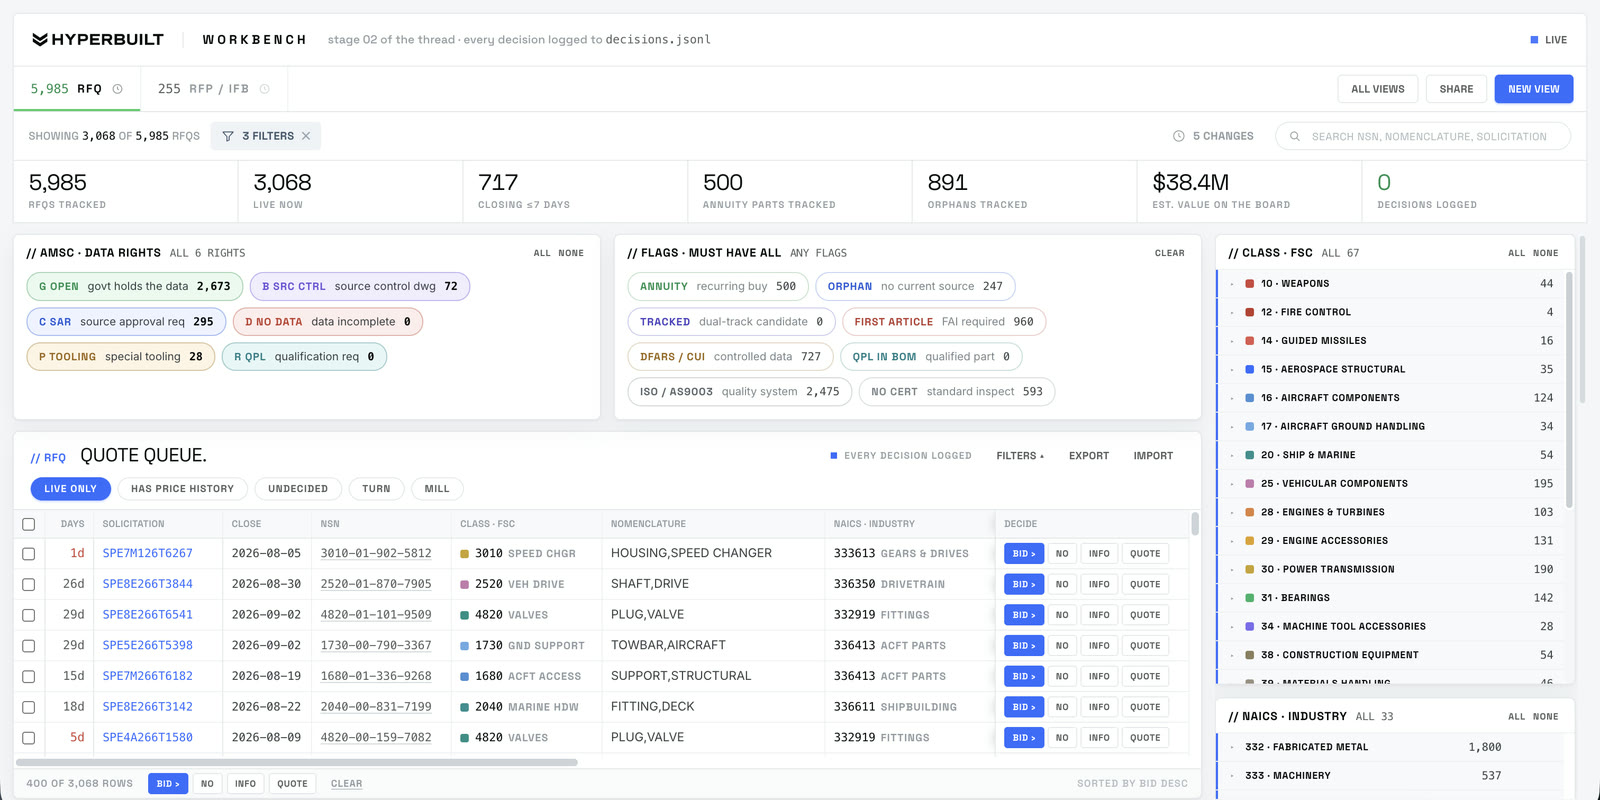Viewport: 1600px width, 800px height.
Task: Expand the 12 · Fire Control class row
Action: [x=1391, y=312]
